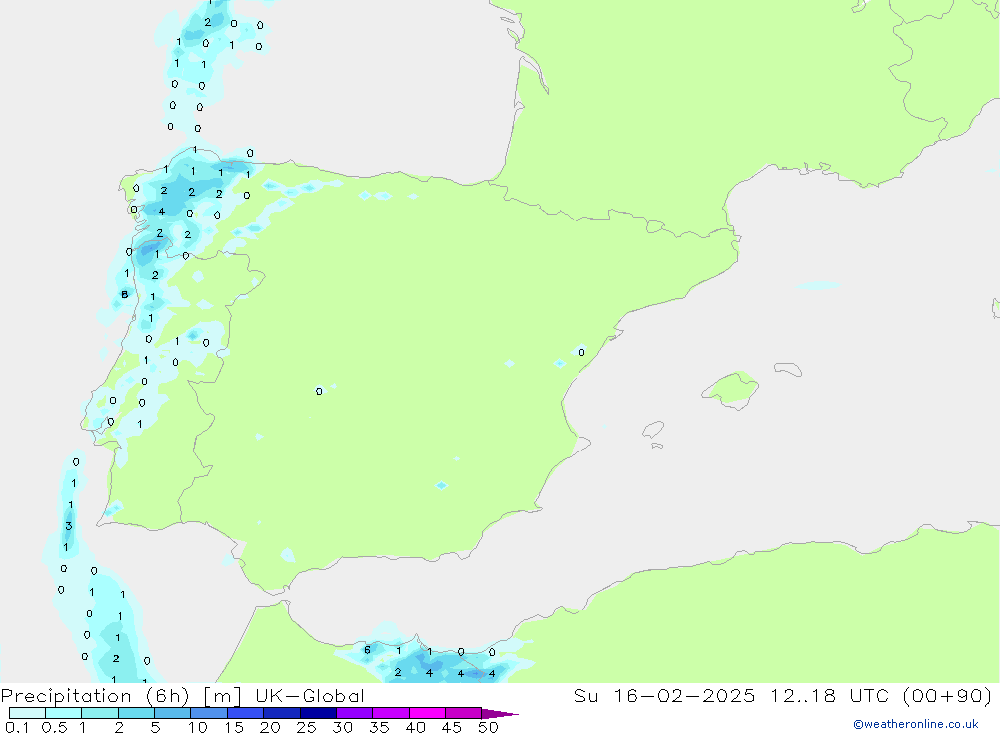Screen dimensions: 1000x733
Task: Click the '50' legend scale label
Action: coord(488,727)
